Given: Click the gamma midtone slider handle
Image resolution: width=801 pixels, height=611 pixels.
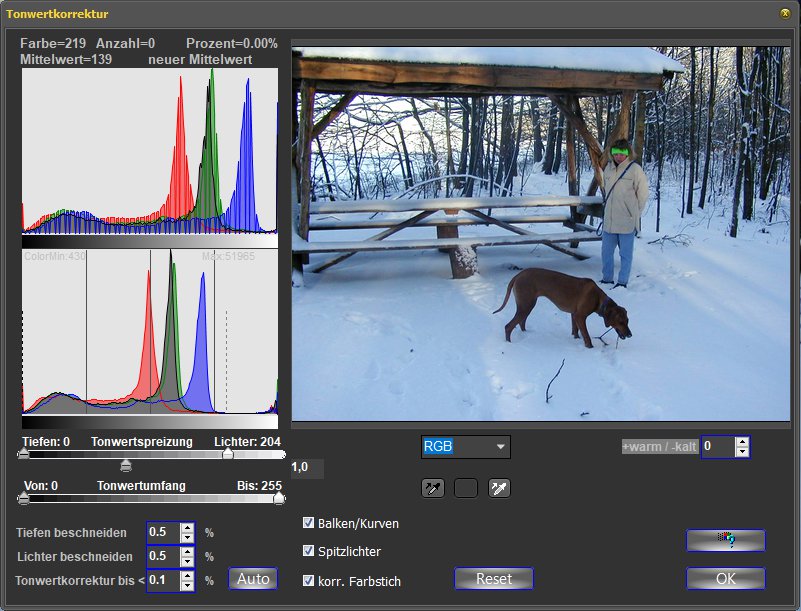Looking at the screenshot, I should [x=126, y=465].
